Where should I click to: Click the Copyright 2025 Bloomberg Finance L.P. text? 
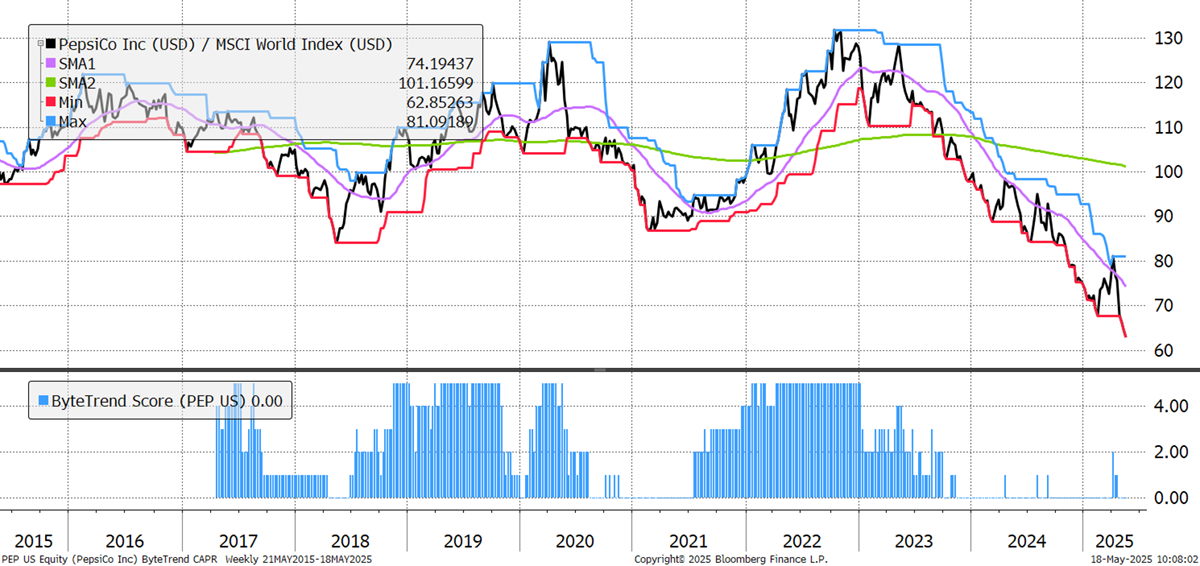(733, 557)
